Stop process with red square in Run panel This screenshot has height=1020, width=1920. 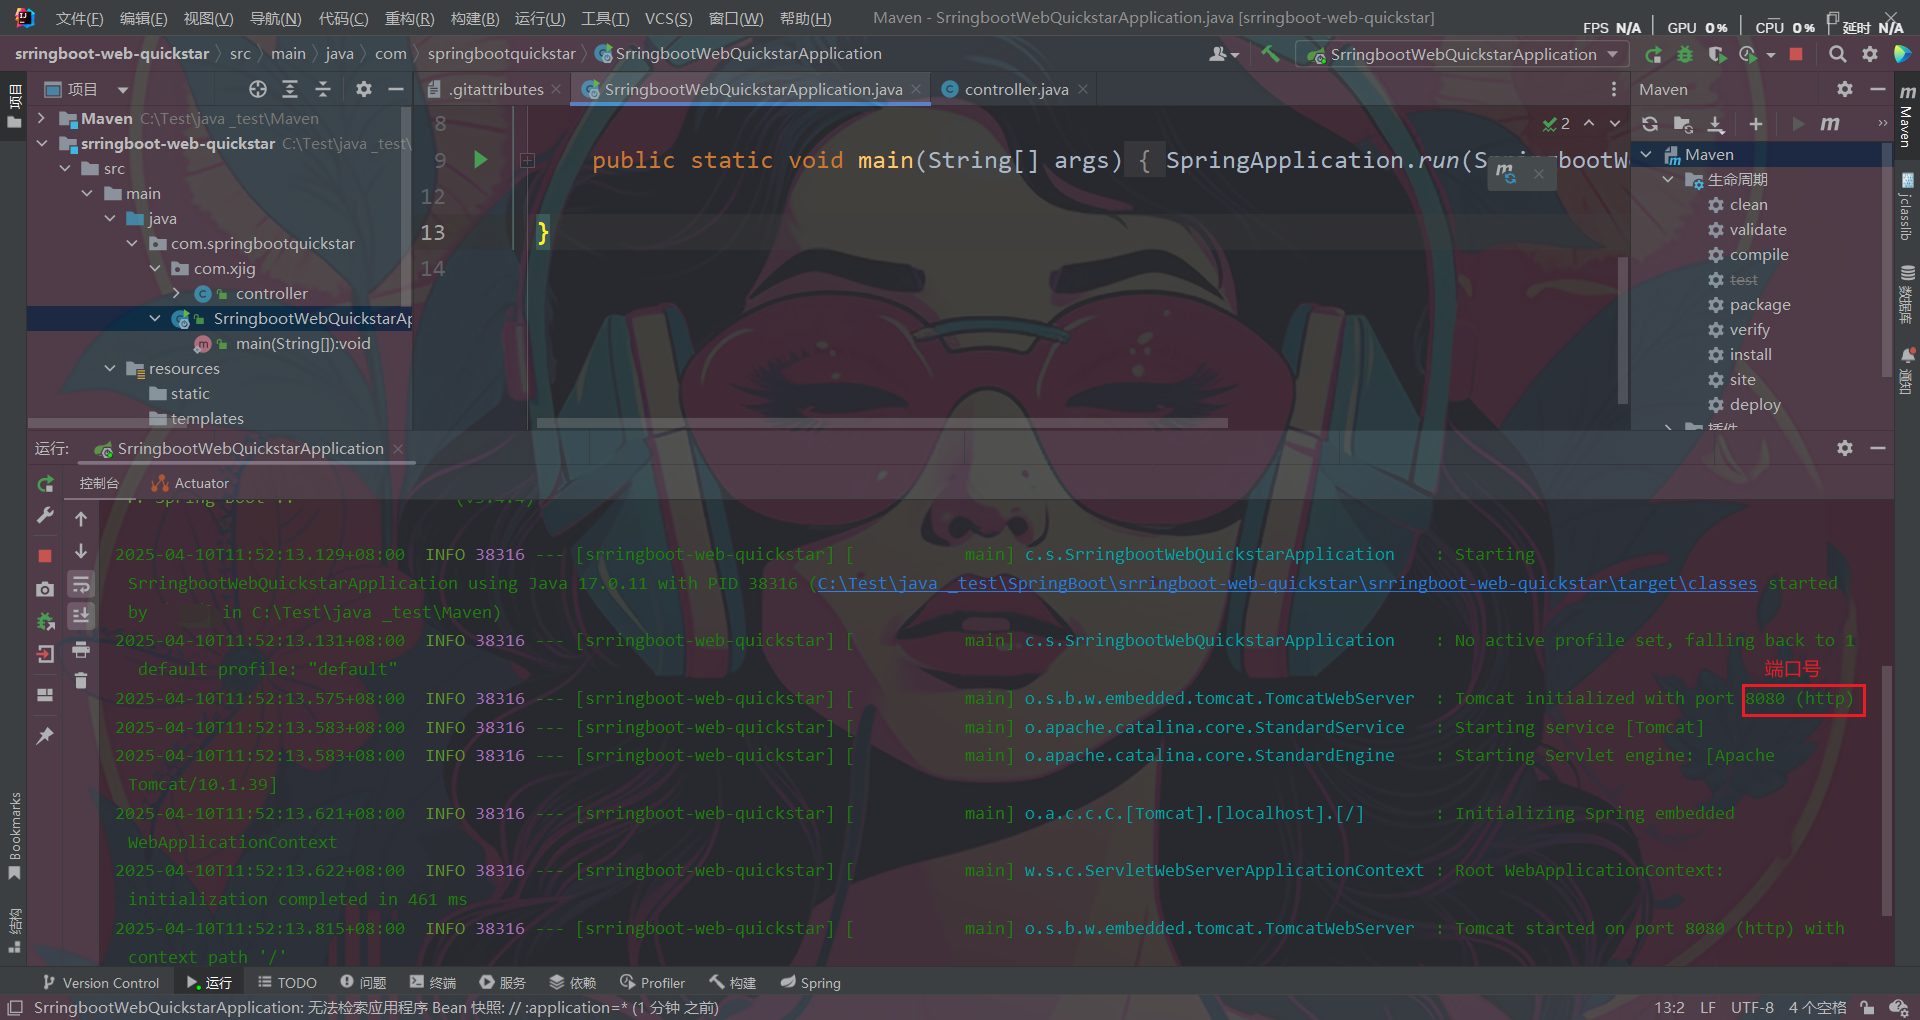coord(45,555)
